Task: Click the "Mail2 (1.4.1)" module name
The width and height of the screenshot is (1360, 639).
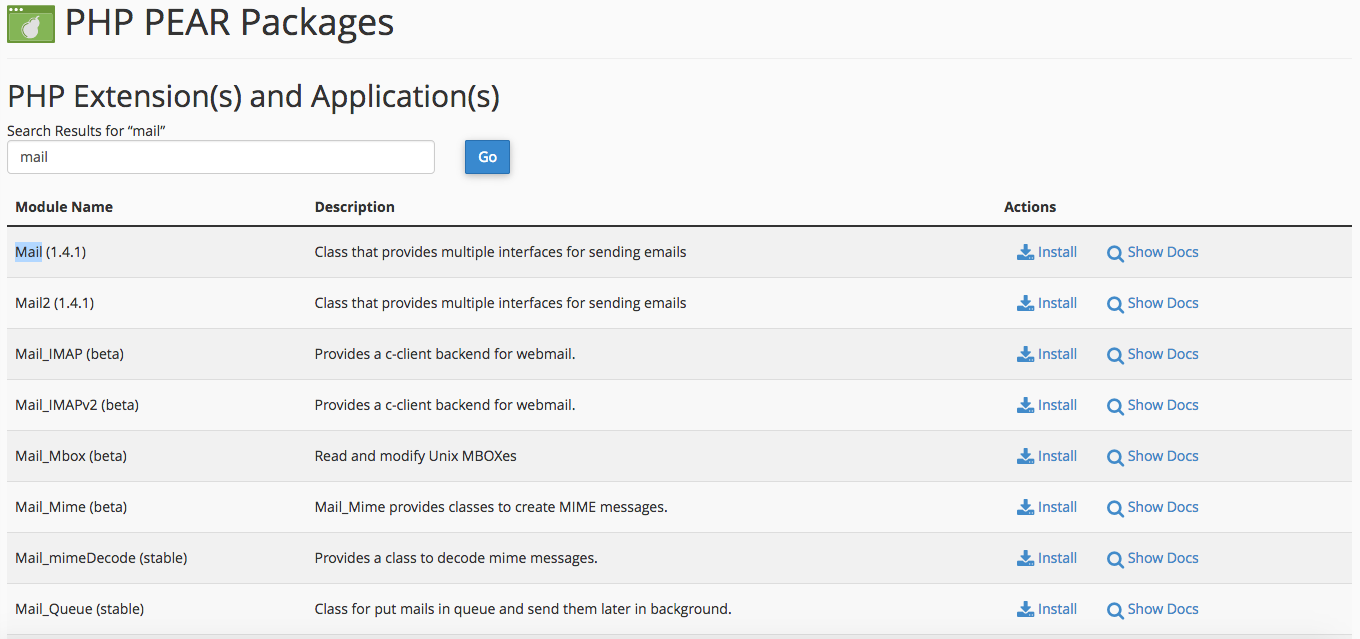Action: point(54,303)
